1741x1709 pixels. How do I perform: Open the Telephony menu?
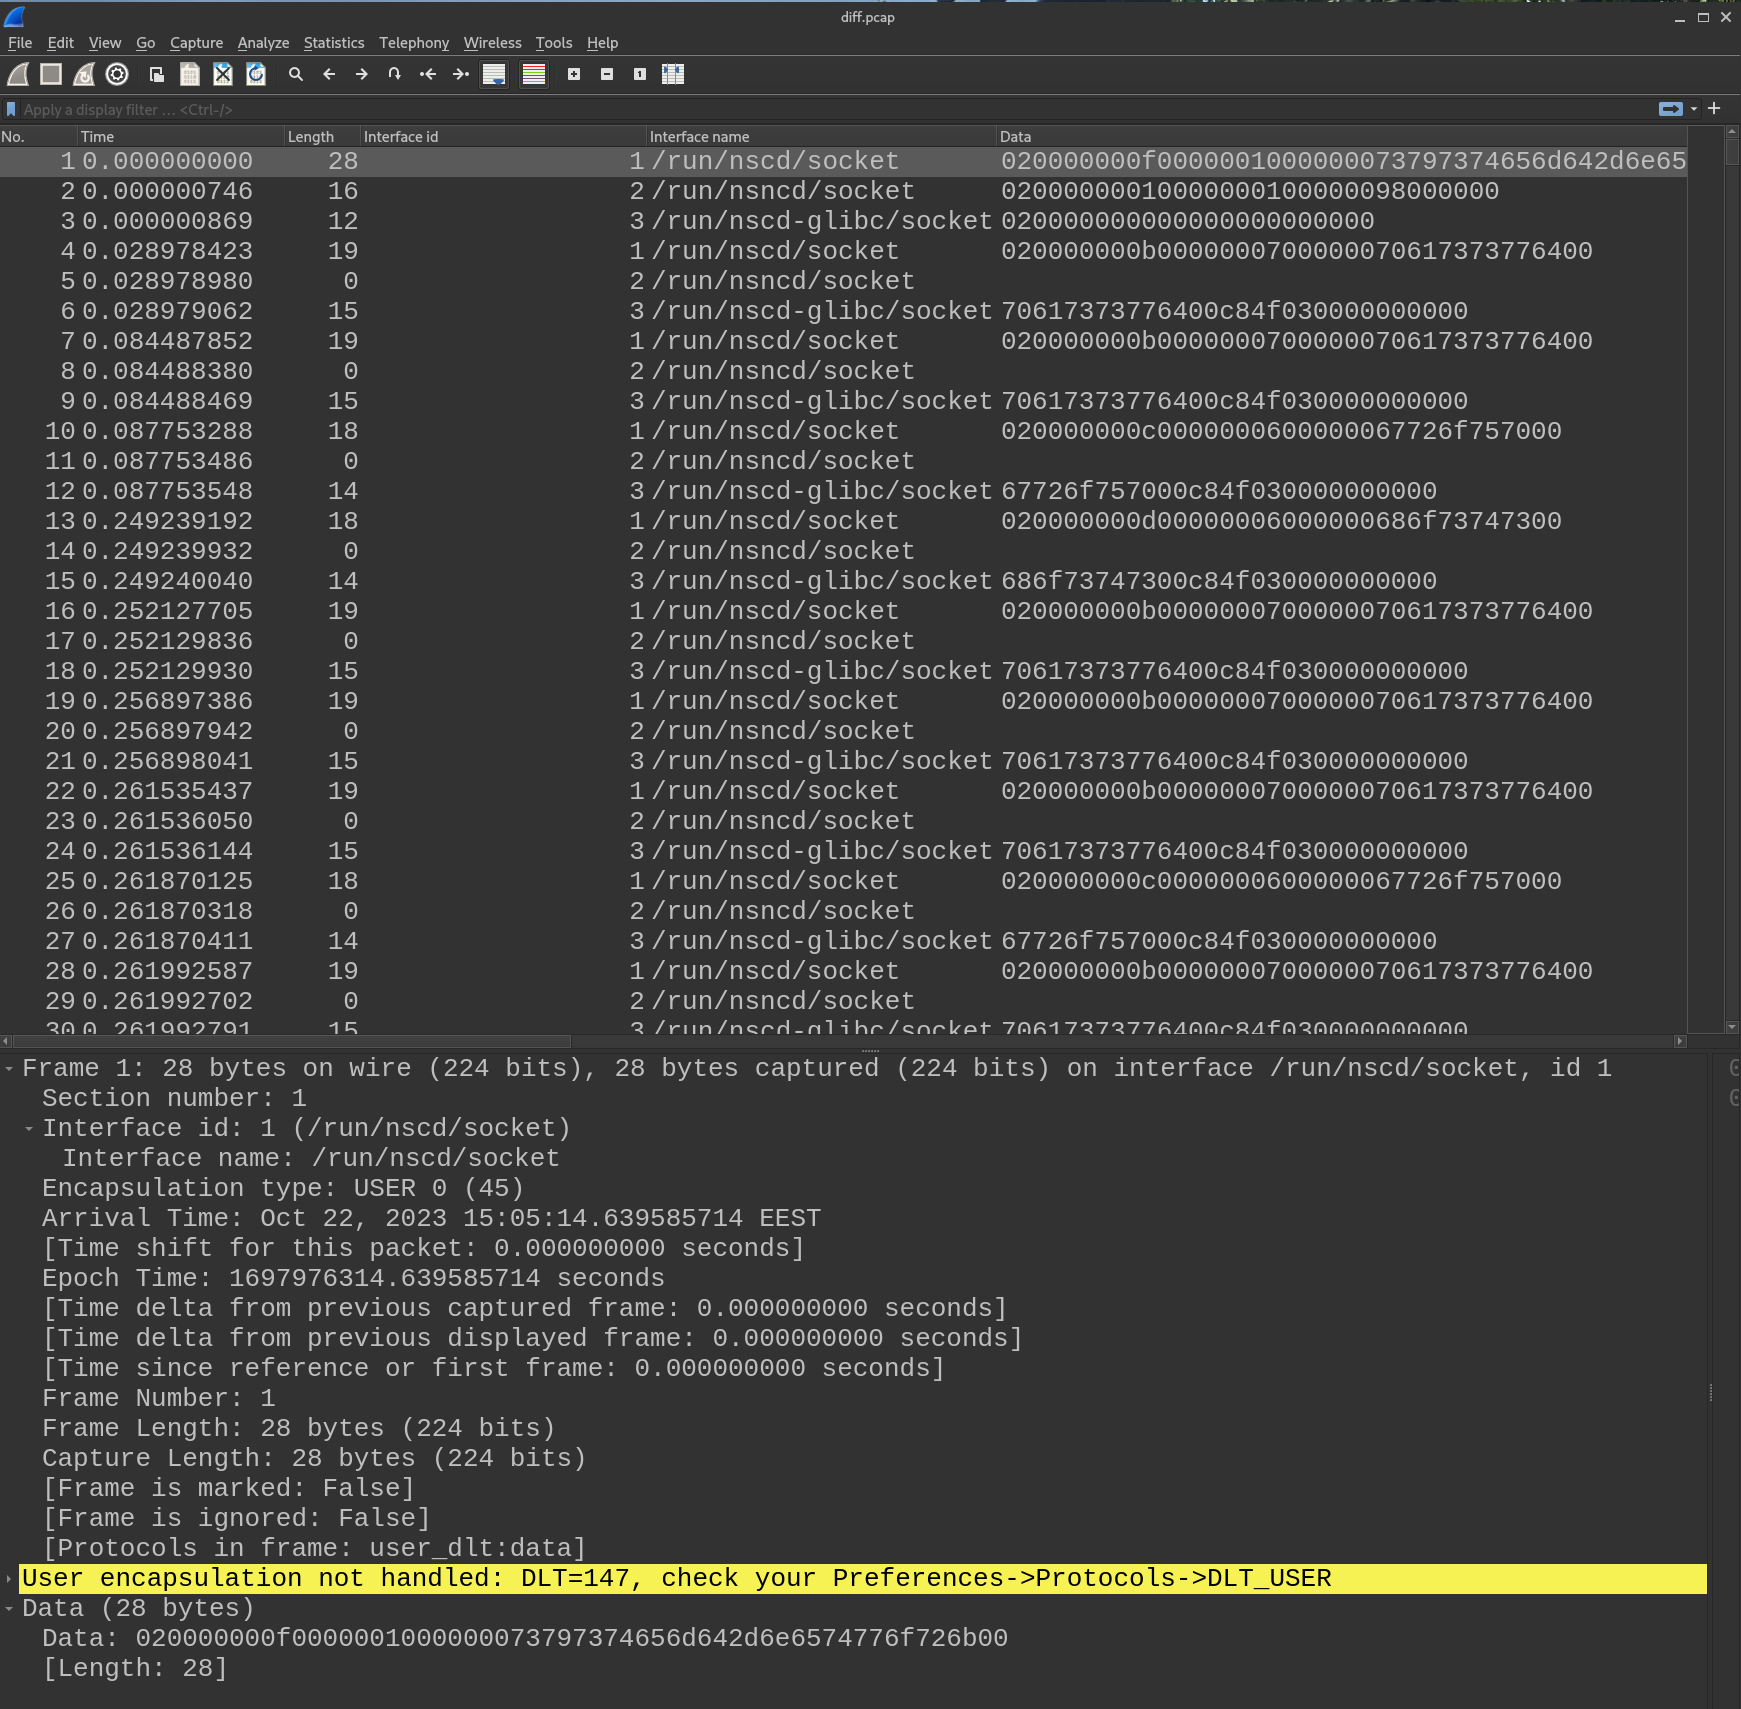(x=414, y=43)
